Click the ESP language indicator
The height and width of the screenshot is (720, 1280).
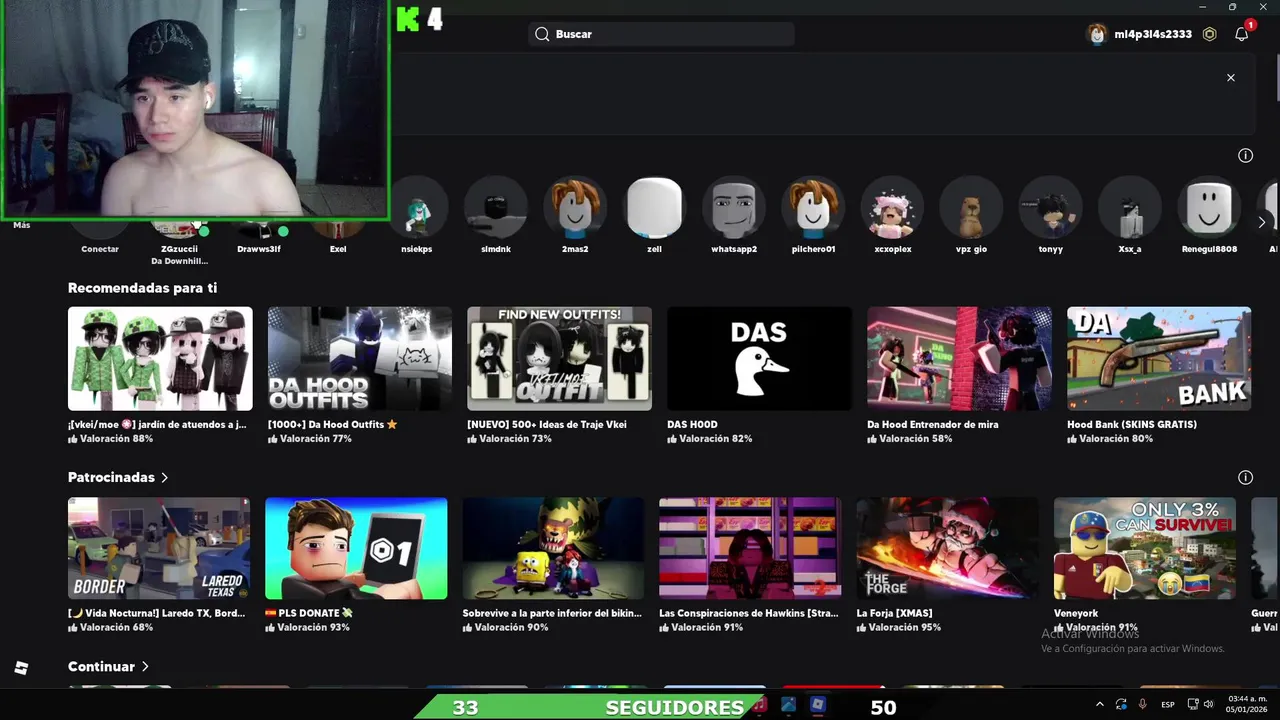(x=1168, y=705)
